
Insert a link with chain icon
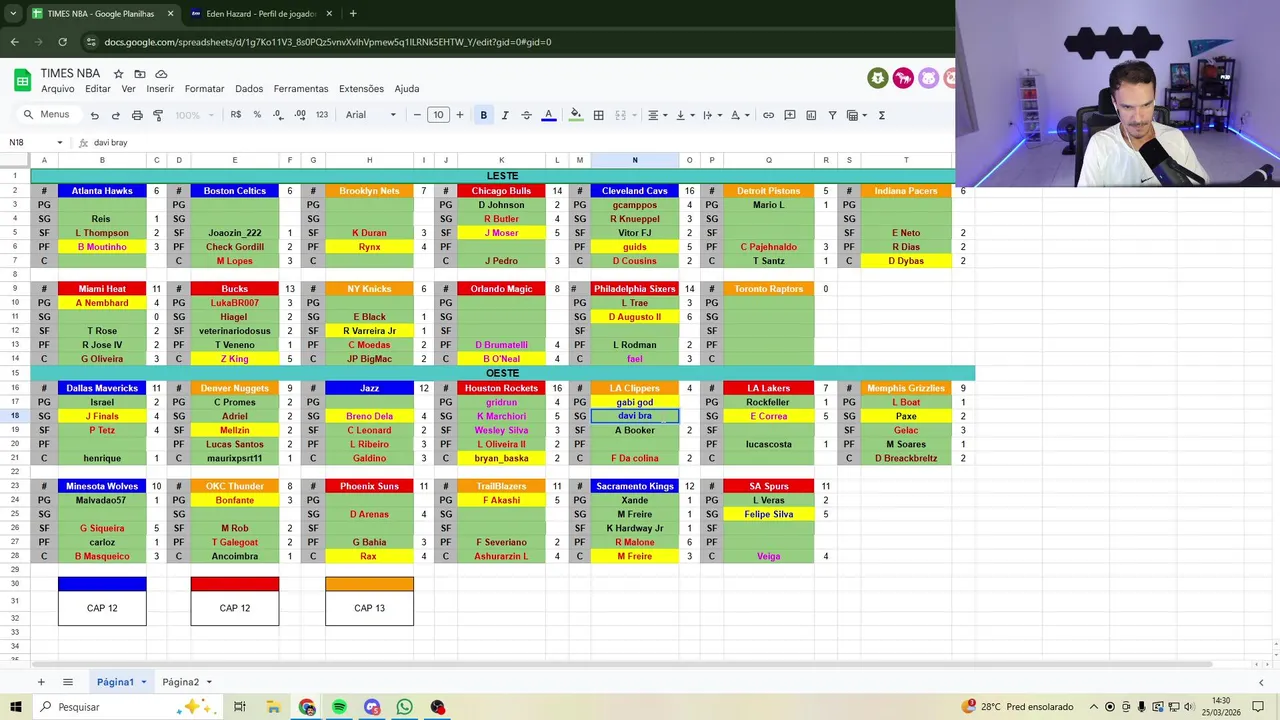coord(768,115)
